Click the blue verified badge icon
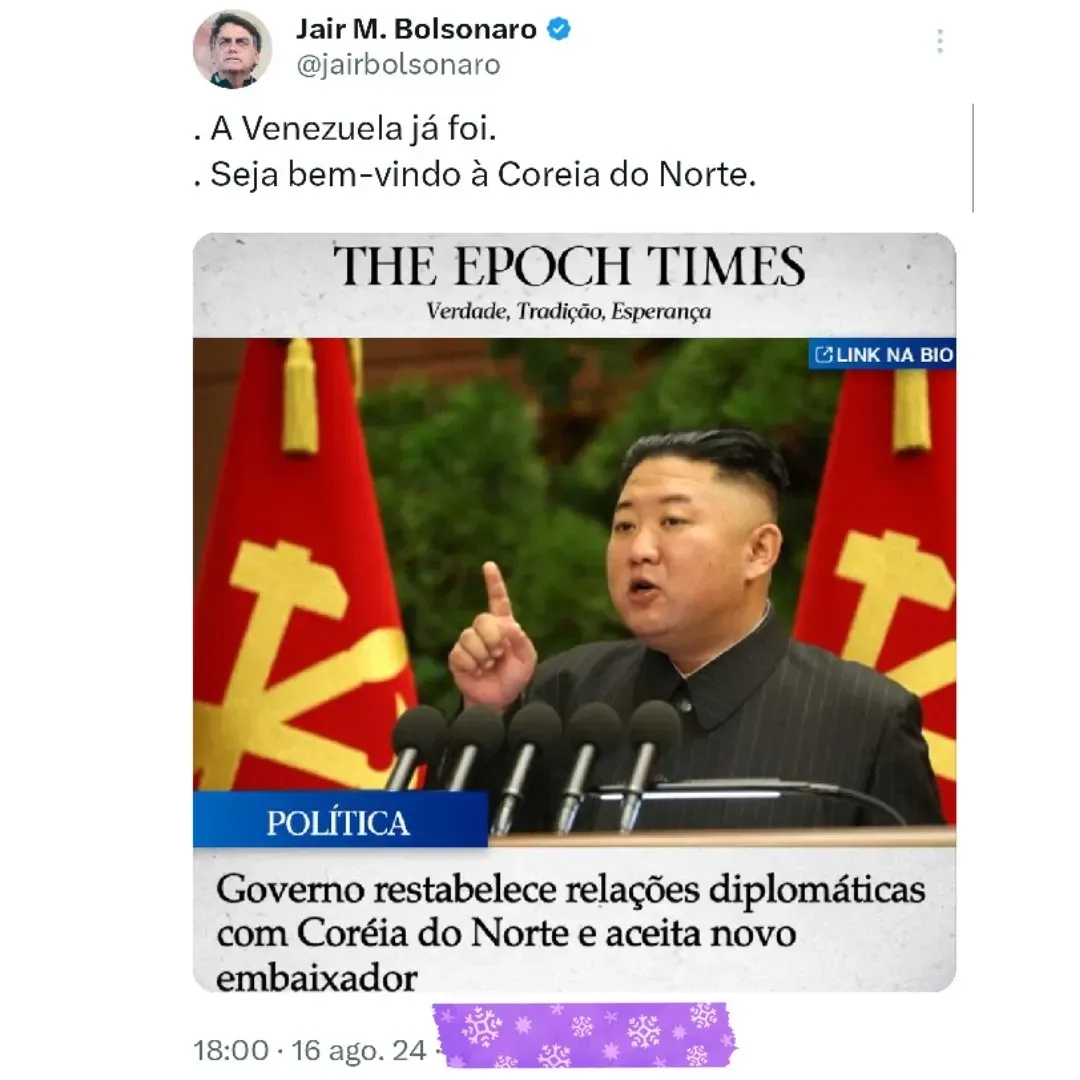The height and width of the screenshot is (1080, 1080). 559,29
